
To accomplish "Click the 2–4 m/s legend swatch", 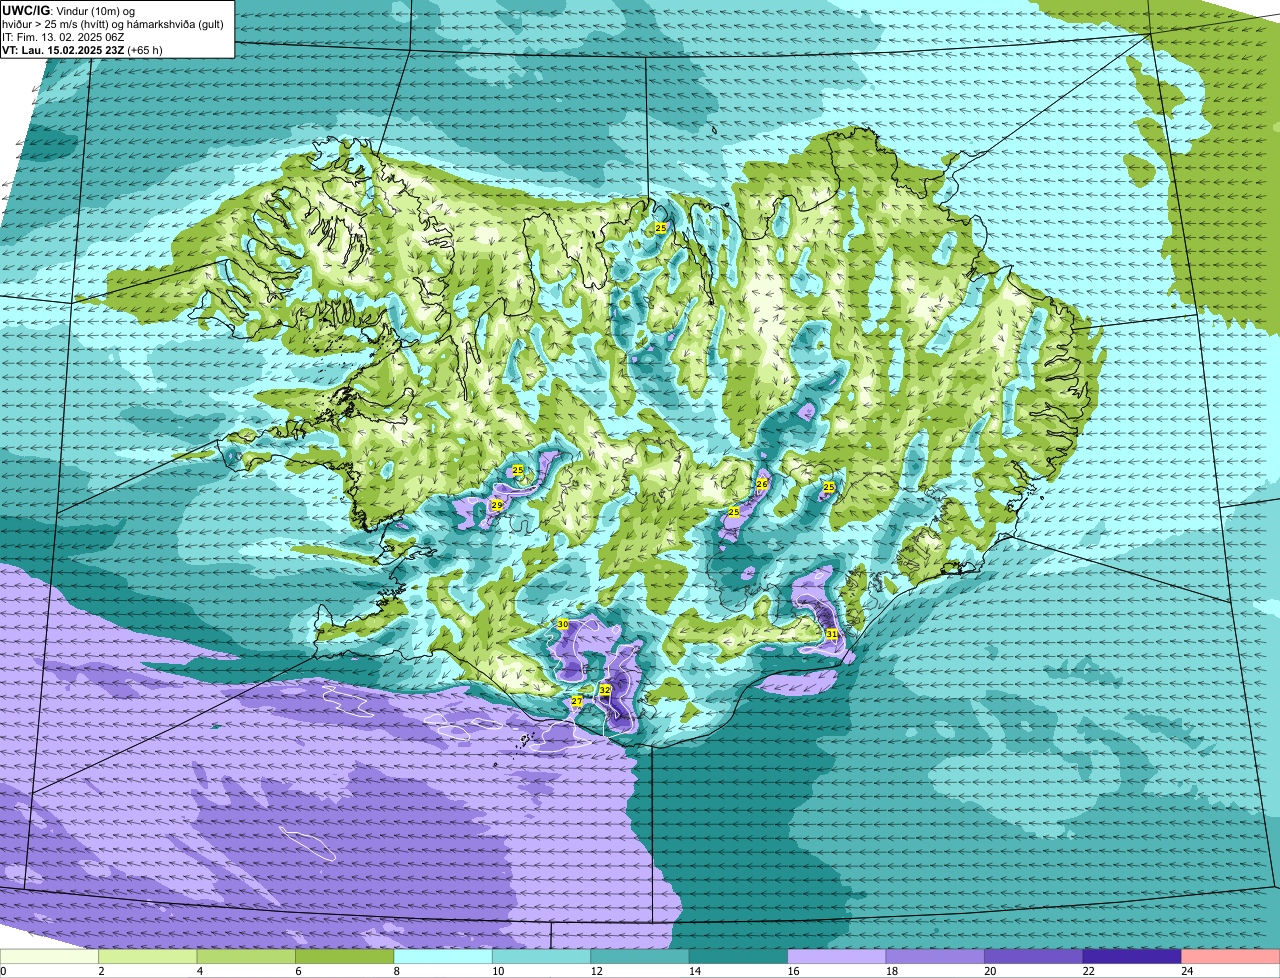I will (x=148, y=956).
